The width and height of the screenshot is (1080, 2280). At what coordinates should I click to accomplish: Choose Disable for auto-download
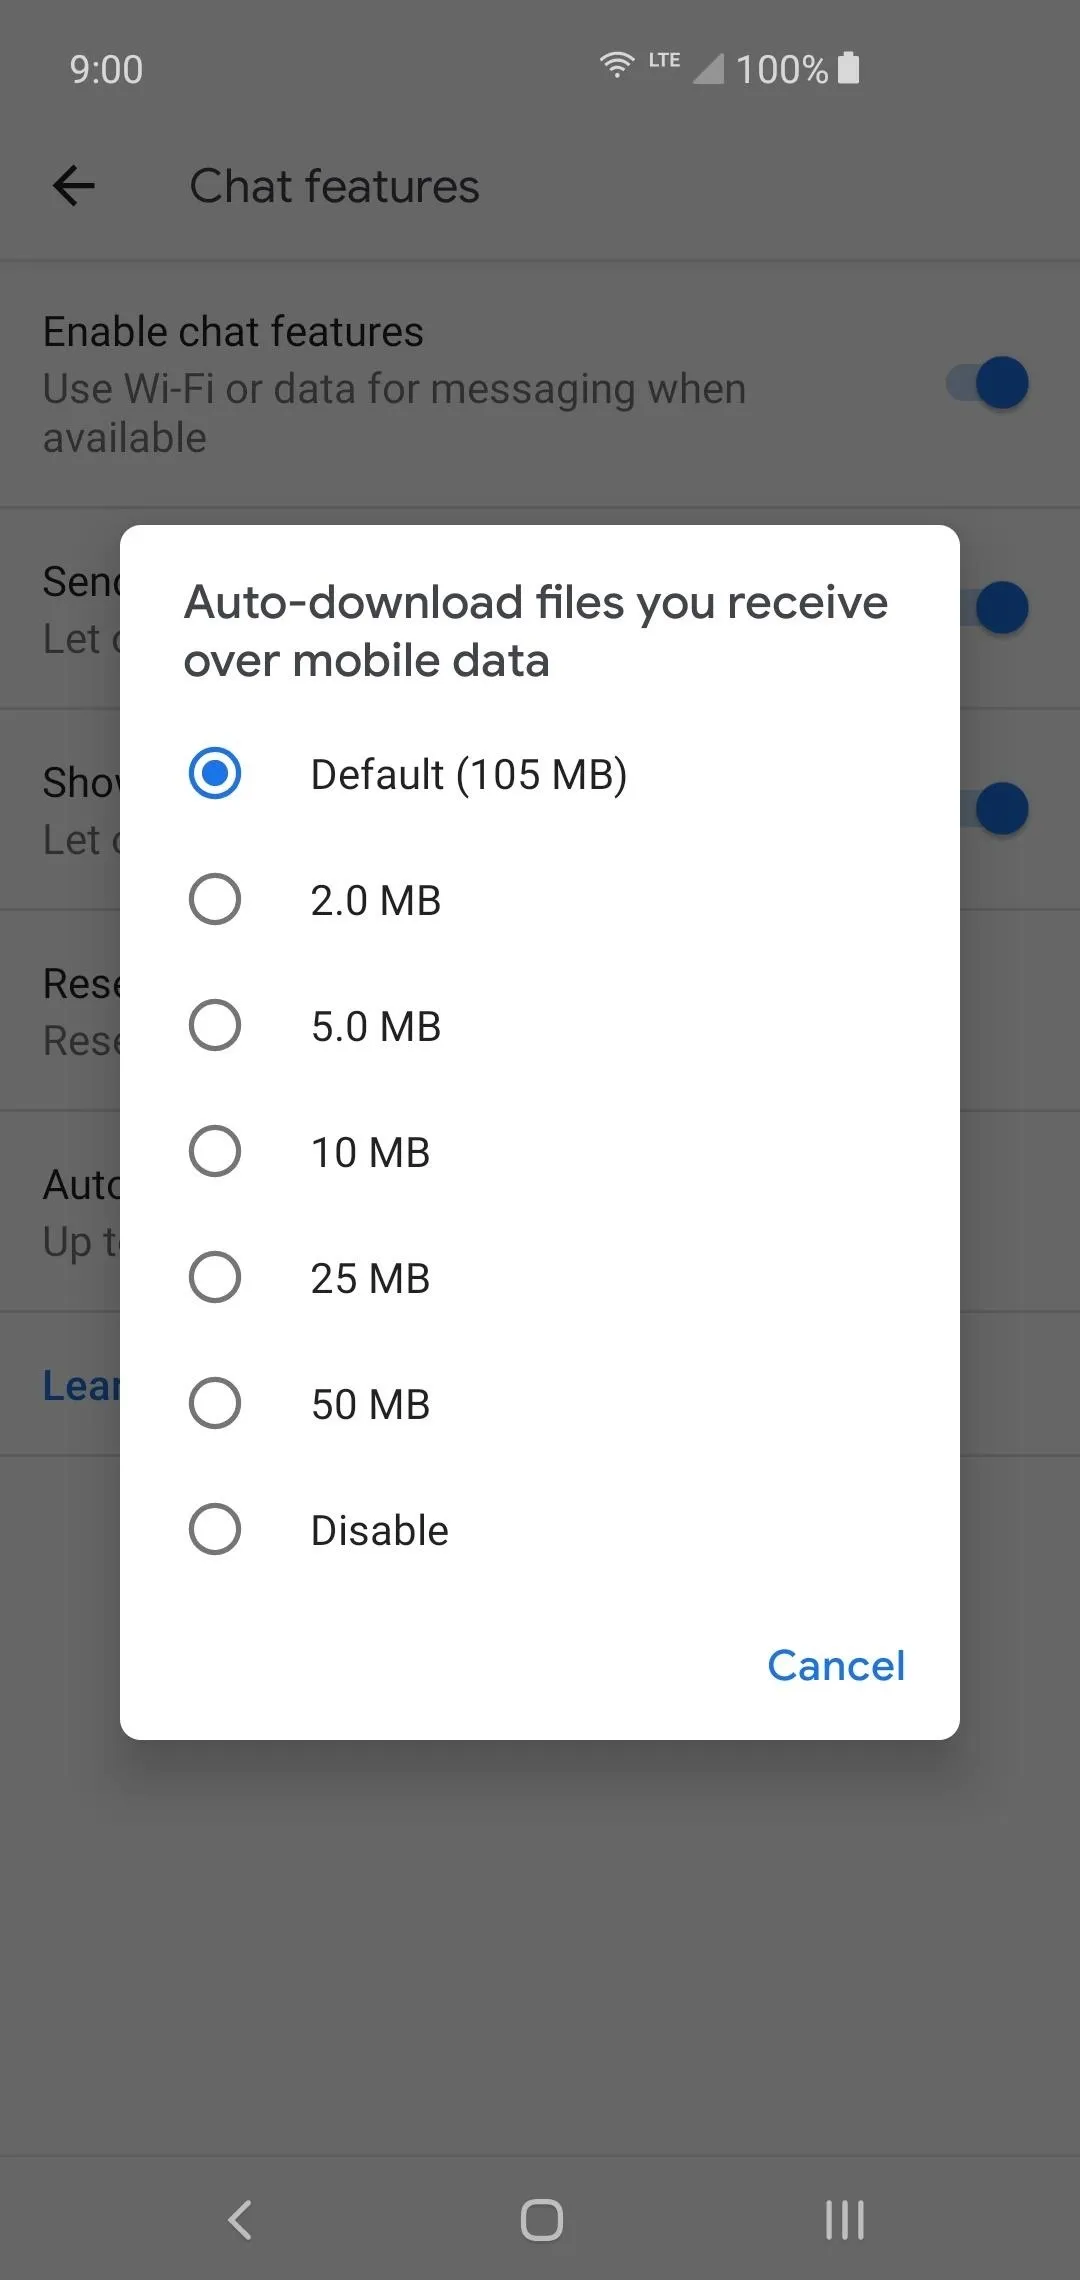[540, 1530]
